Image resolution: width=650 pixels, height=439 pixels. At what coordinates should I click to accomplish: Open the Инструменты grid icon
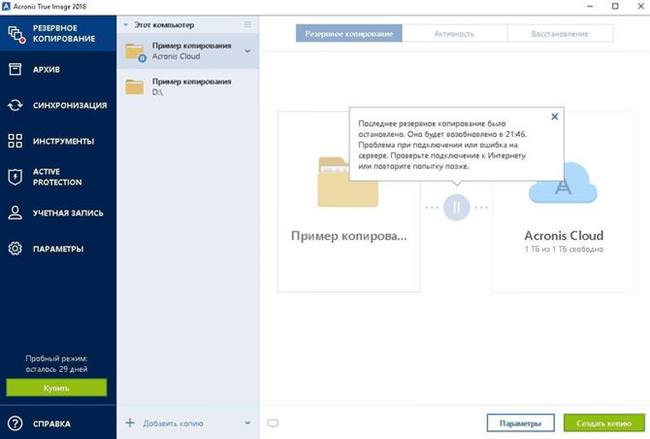[15, 141]
